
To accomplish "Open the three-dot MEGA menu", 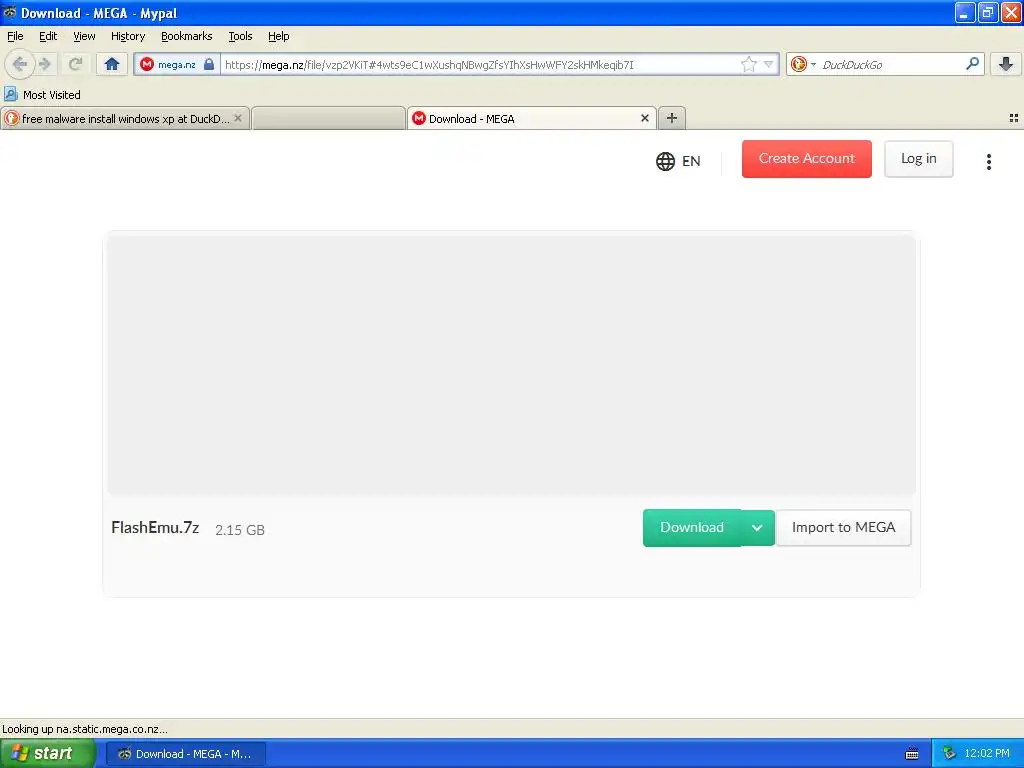I will (x=989, y=161).
